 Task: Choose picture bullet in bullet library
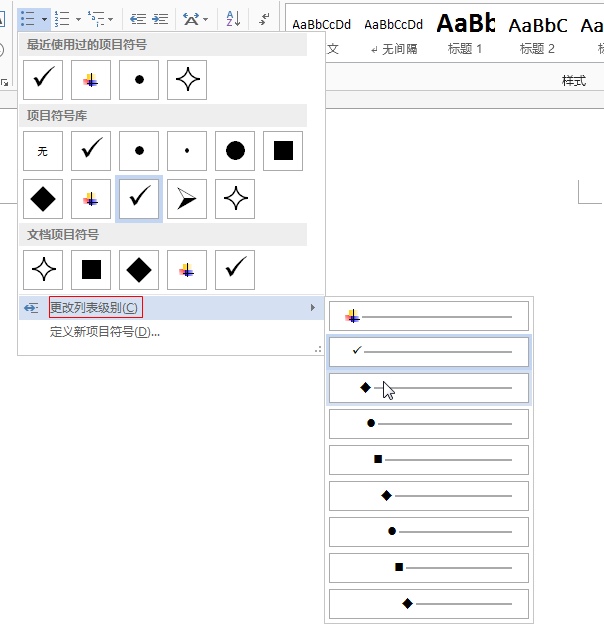click(x=91, y=199)
